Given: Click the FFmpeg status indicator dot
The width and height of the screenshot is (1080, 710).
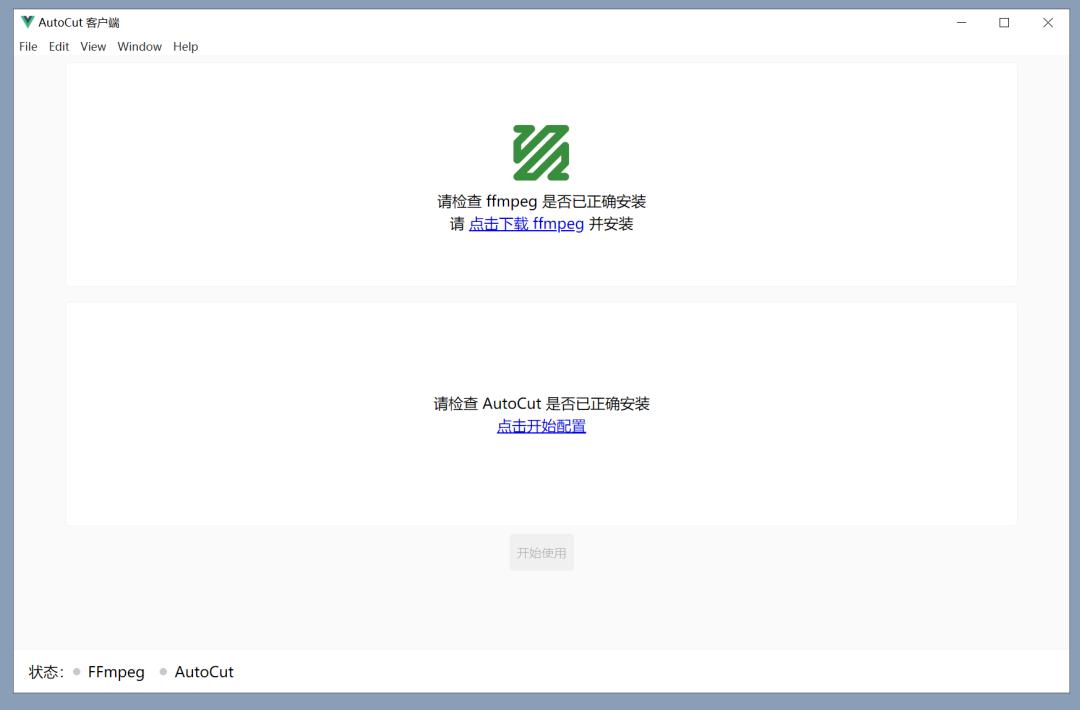Looking at the screenshot, I should (77, 672).
